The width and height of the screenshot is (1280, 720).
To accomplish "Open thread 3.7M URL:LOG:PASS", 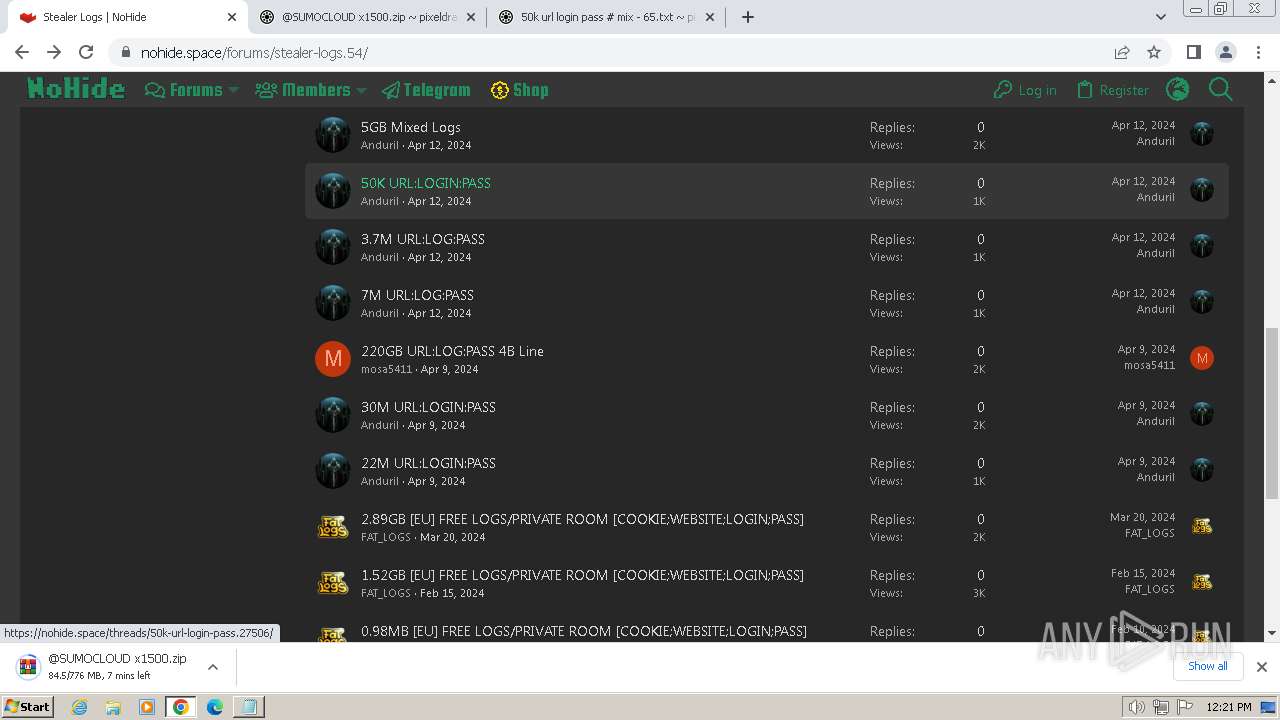I will (x=423, y=239).
